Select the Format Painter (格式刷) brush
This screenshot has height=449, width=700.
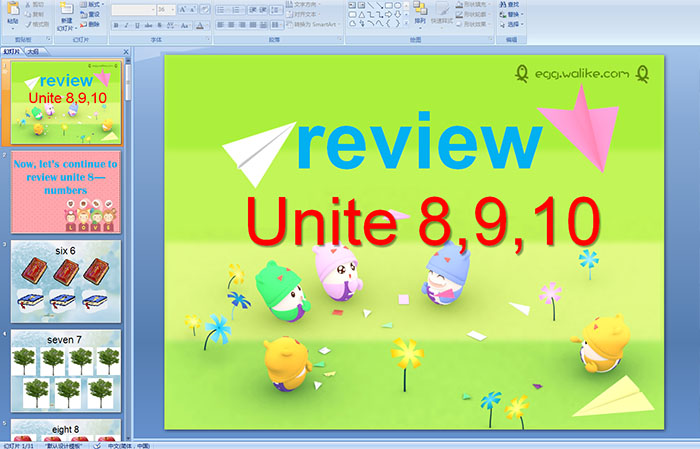37,25
